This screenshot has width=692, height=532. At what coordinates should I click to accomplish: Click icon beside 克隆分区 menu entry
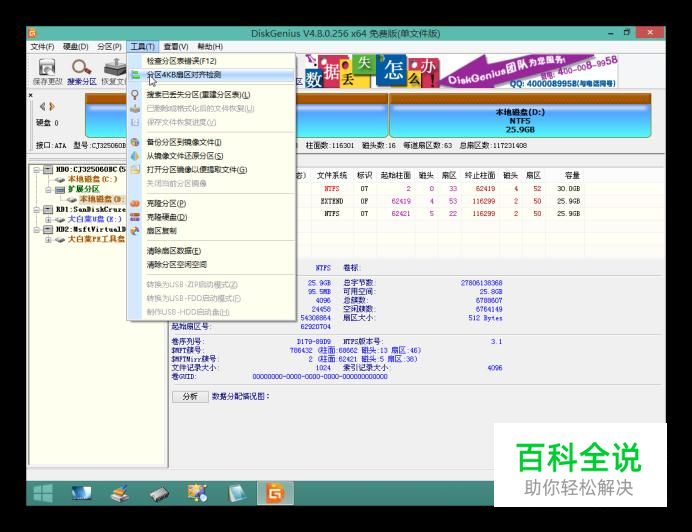coord(135,204)
